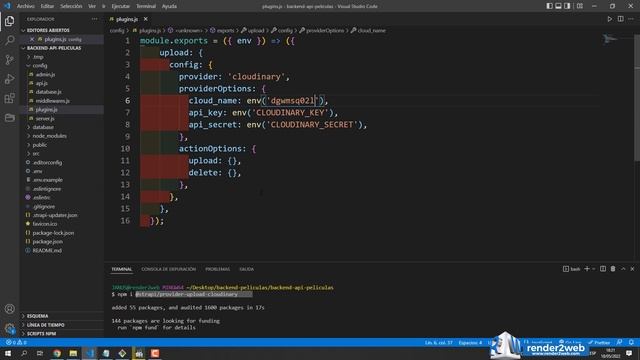Expand the Línea de Tiempo section
640x360 pixels.
click(45, 325)
